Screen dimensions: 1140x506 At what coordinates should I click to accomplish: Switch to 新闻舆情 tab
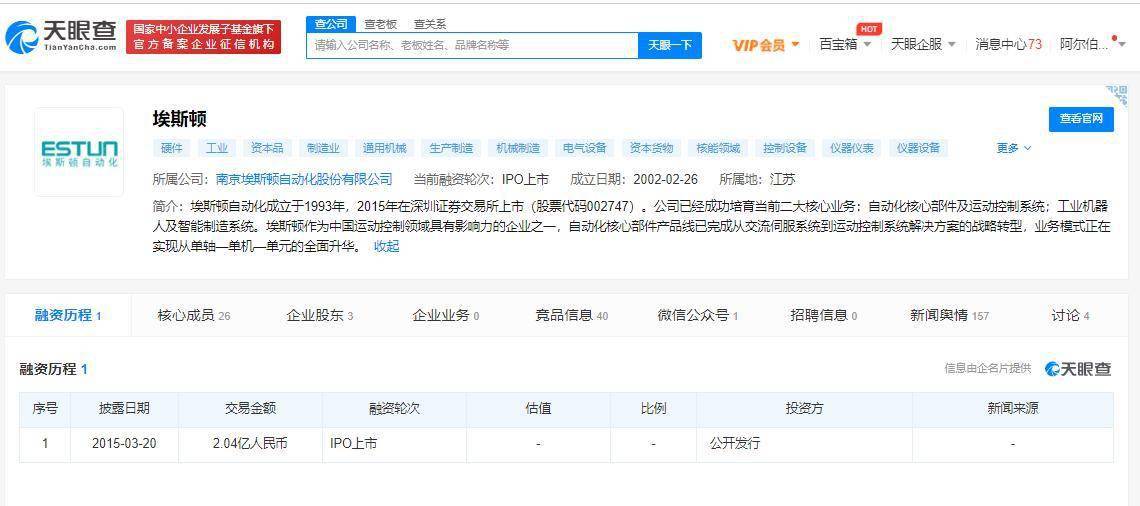[949, 316]
